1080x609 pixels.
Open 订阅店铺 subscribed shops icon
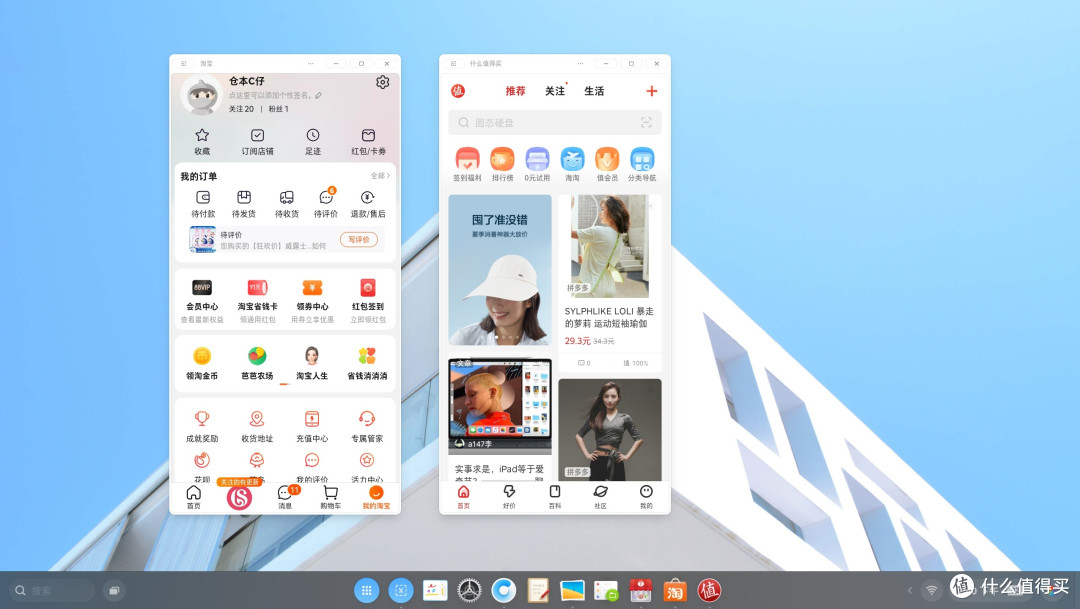click(x=257, y=135)
